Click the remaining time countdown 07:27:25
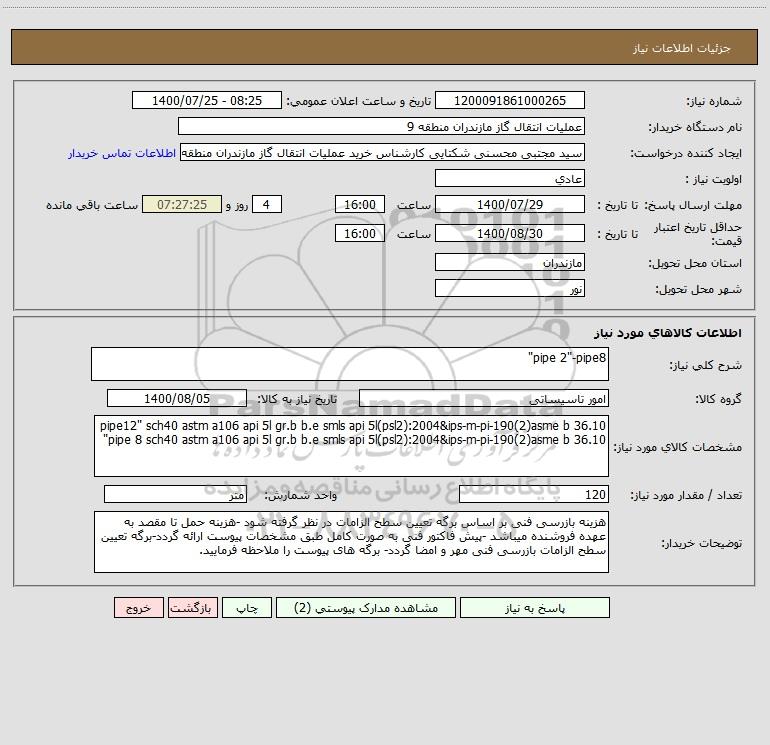 click(182, 204)
